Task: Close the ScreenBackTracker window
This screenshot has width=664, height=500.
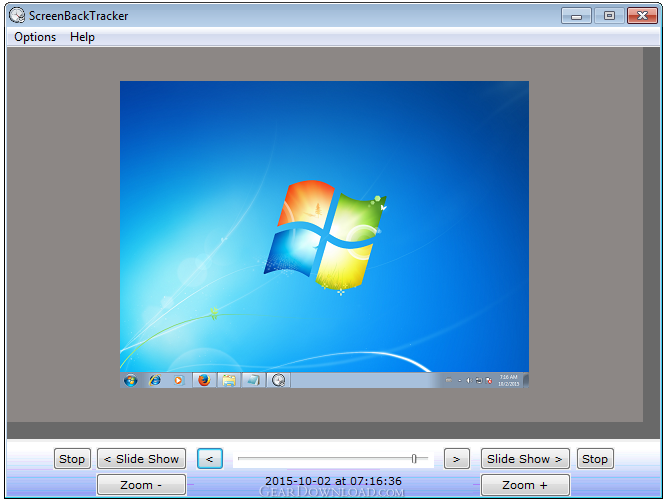Action: pos(642,16)
